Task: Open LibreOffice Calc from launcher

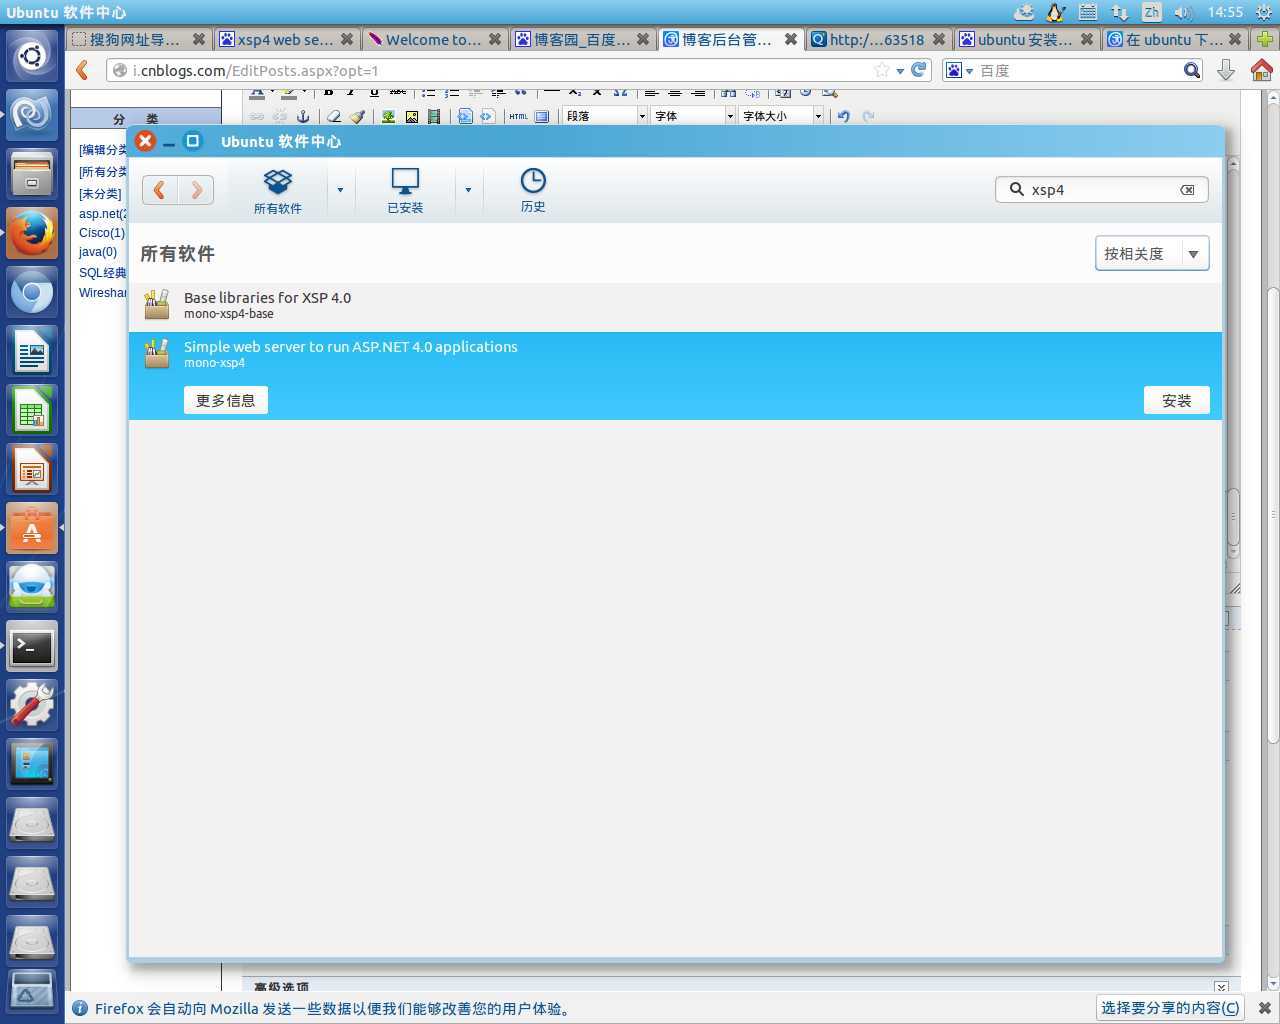Action: [x=32, y=410]
